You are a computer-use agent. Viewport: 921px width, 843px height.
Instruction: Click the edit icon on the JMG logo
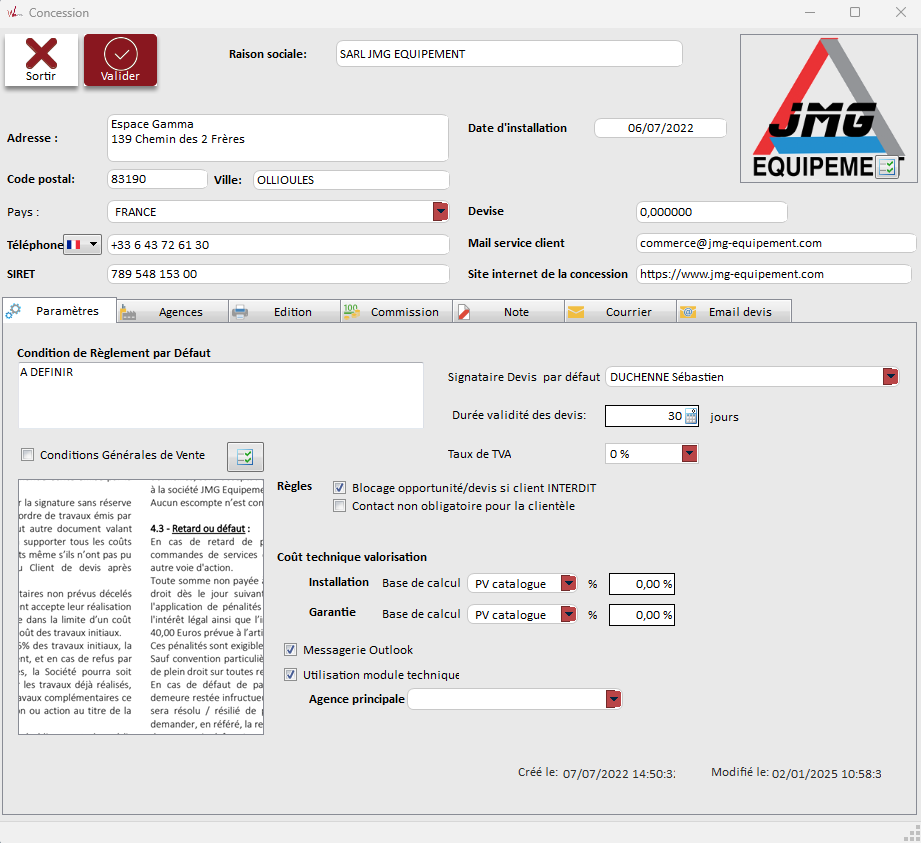pos(886,168)
